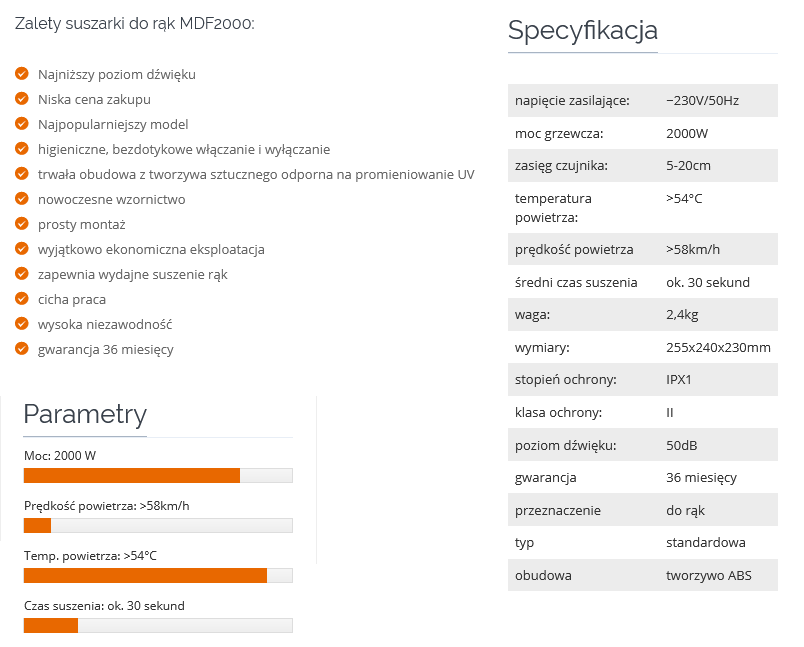
Task: Click checkmark icon beside 'Najniższy poziom dźwięku'
Action: [x=22, y=74]
